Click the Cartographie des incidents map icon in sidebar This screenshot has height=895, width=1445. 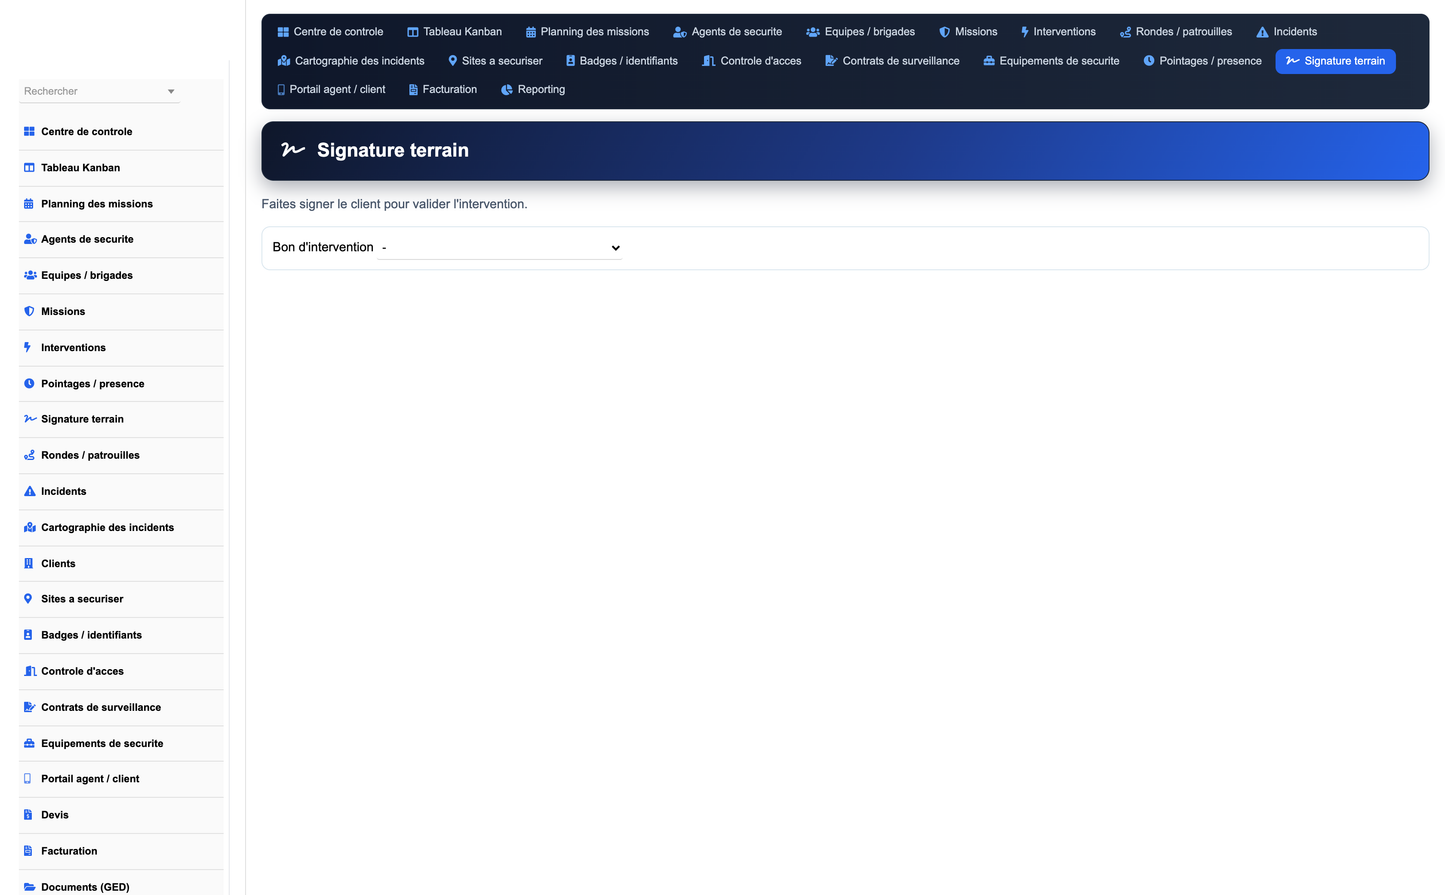pos(30,527)
